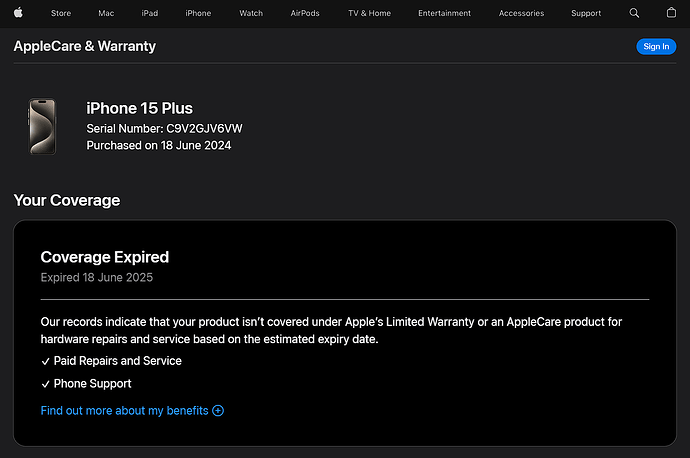Select iPhone in the top navigation
Viewport: 690px width, 458px height.
(198, 13)
